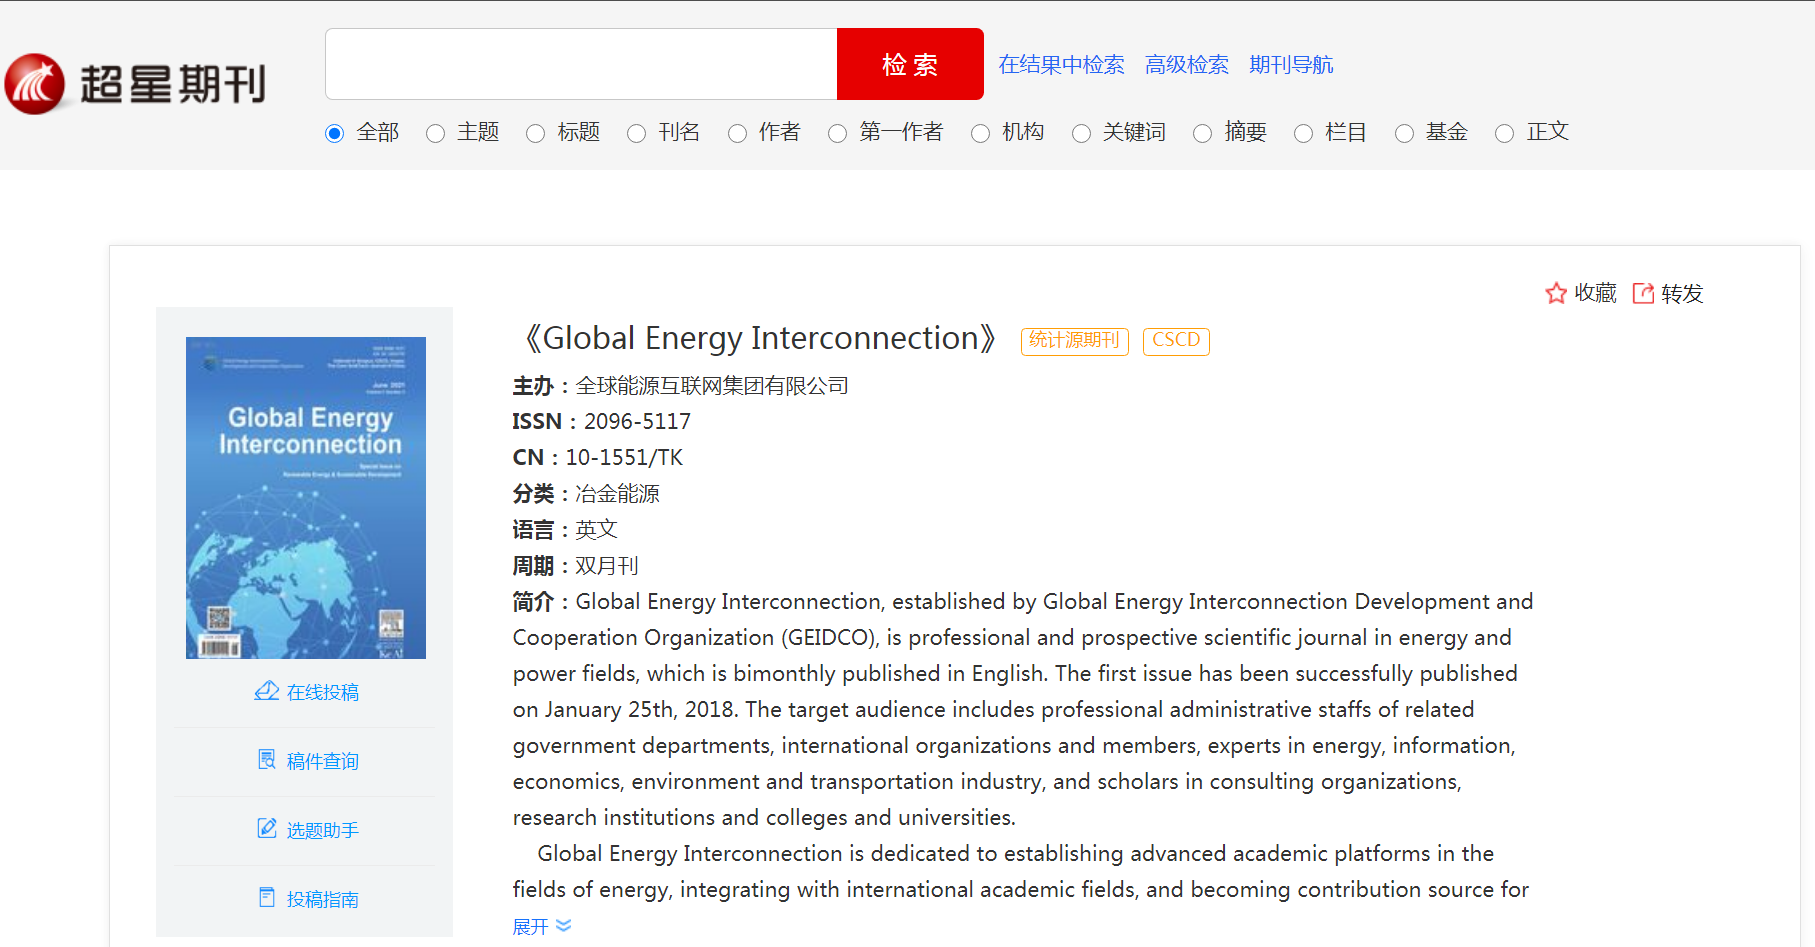This screenshot has width=1815, height=947.
Task: Click the Global Energy Interconnection cover thumbnail
Action: pos(306,498)
